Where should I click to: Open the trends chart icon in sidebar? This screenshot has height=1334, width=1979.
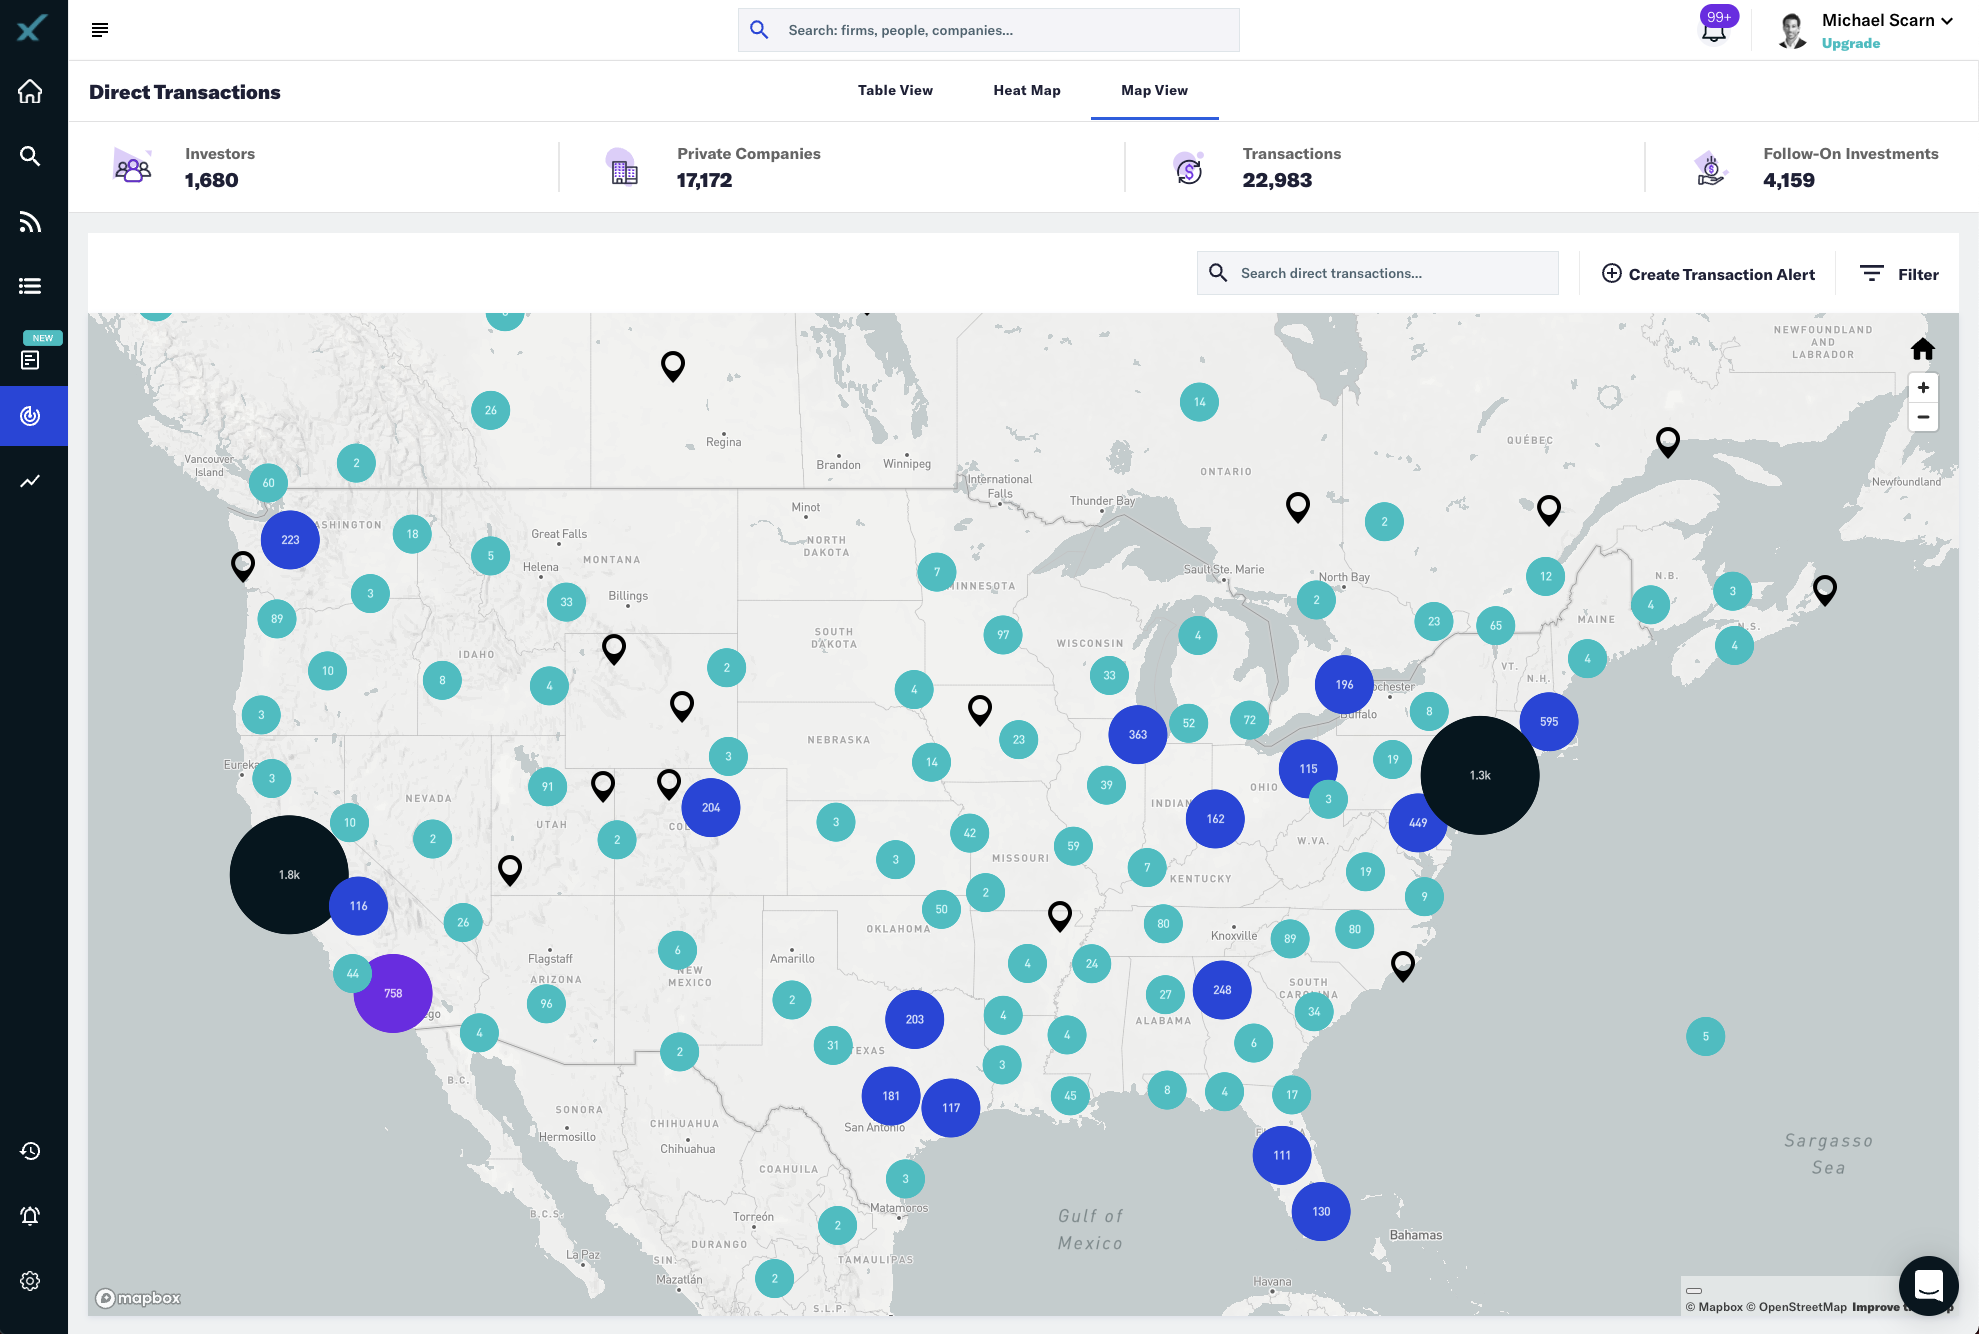pos(30,481)
